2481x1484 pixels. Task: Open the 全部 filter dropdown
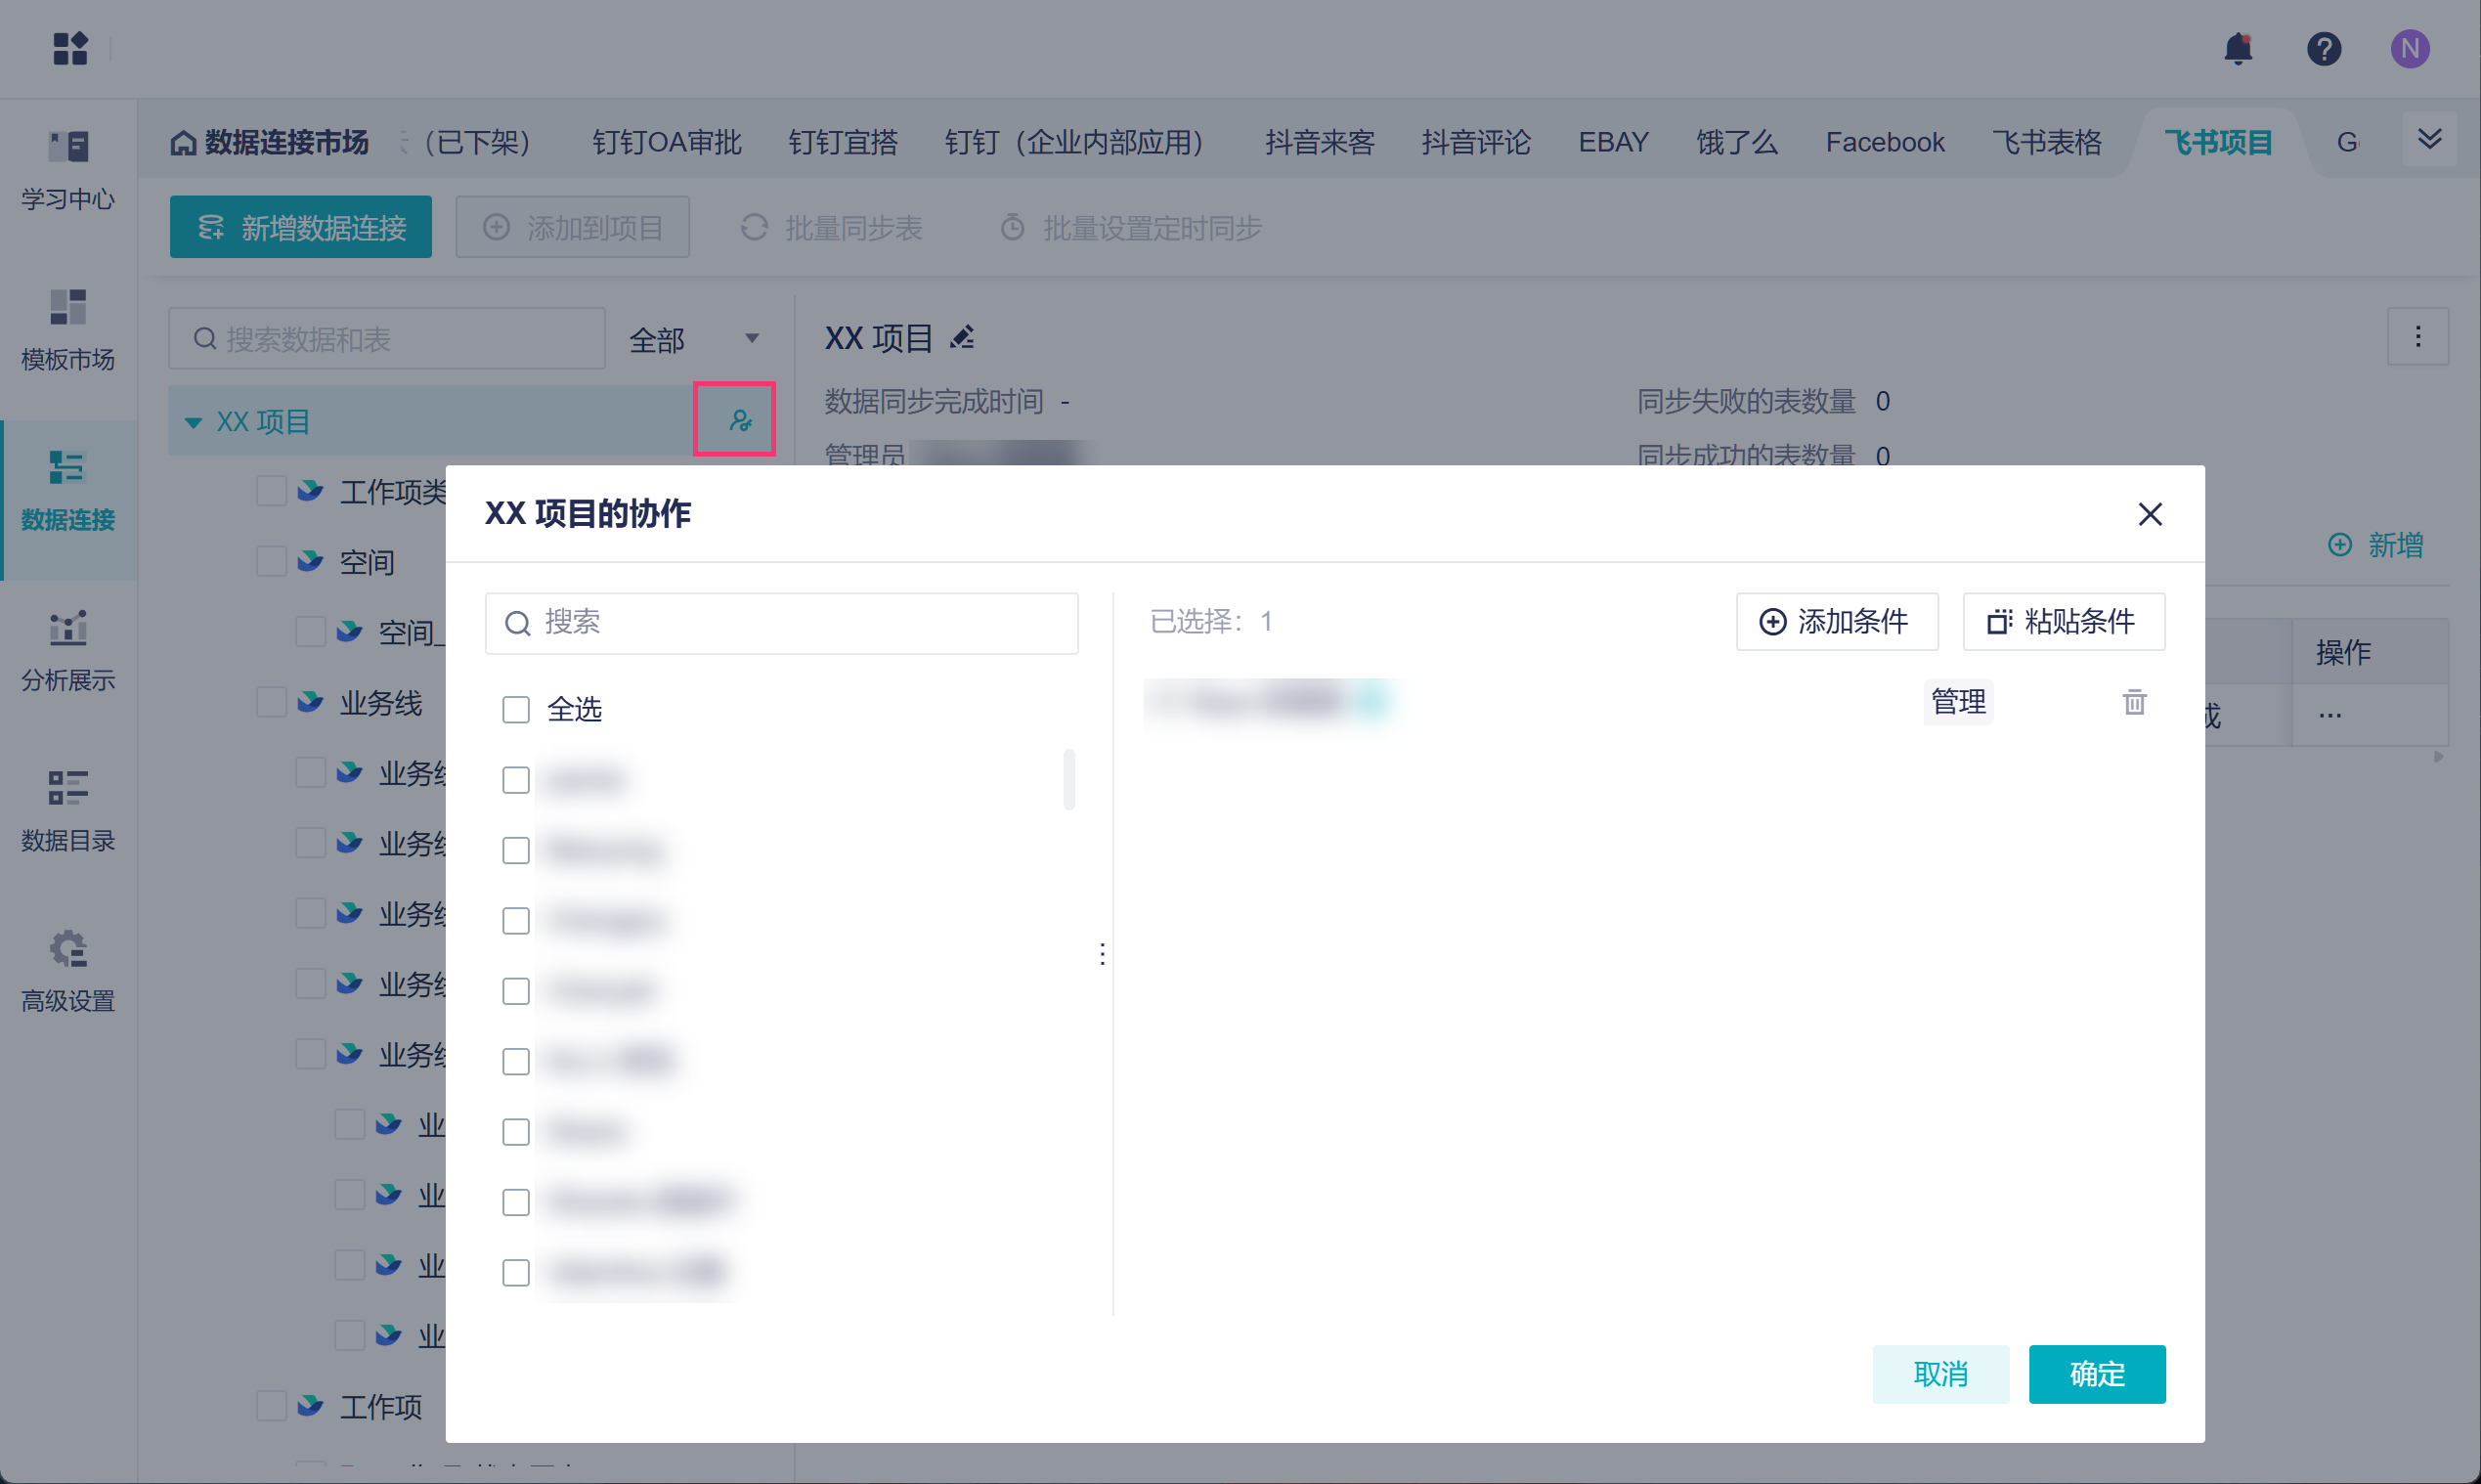click(695, 340)
